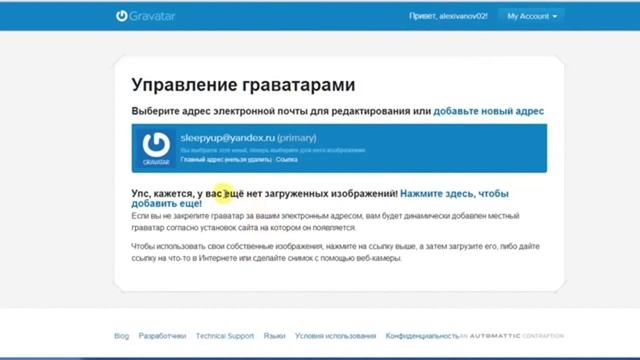Open the Разработчики footer link
Screen dimensions: 640x360
162,336
